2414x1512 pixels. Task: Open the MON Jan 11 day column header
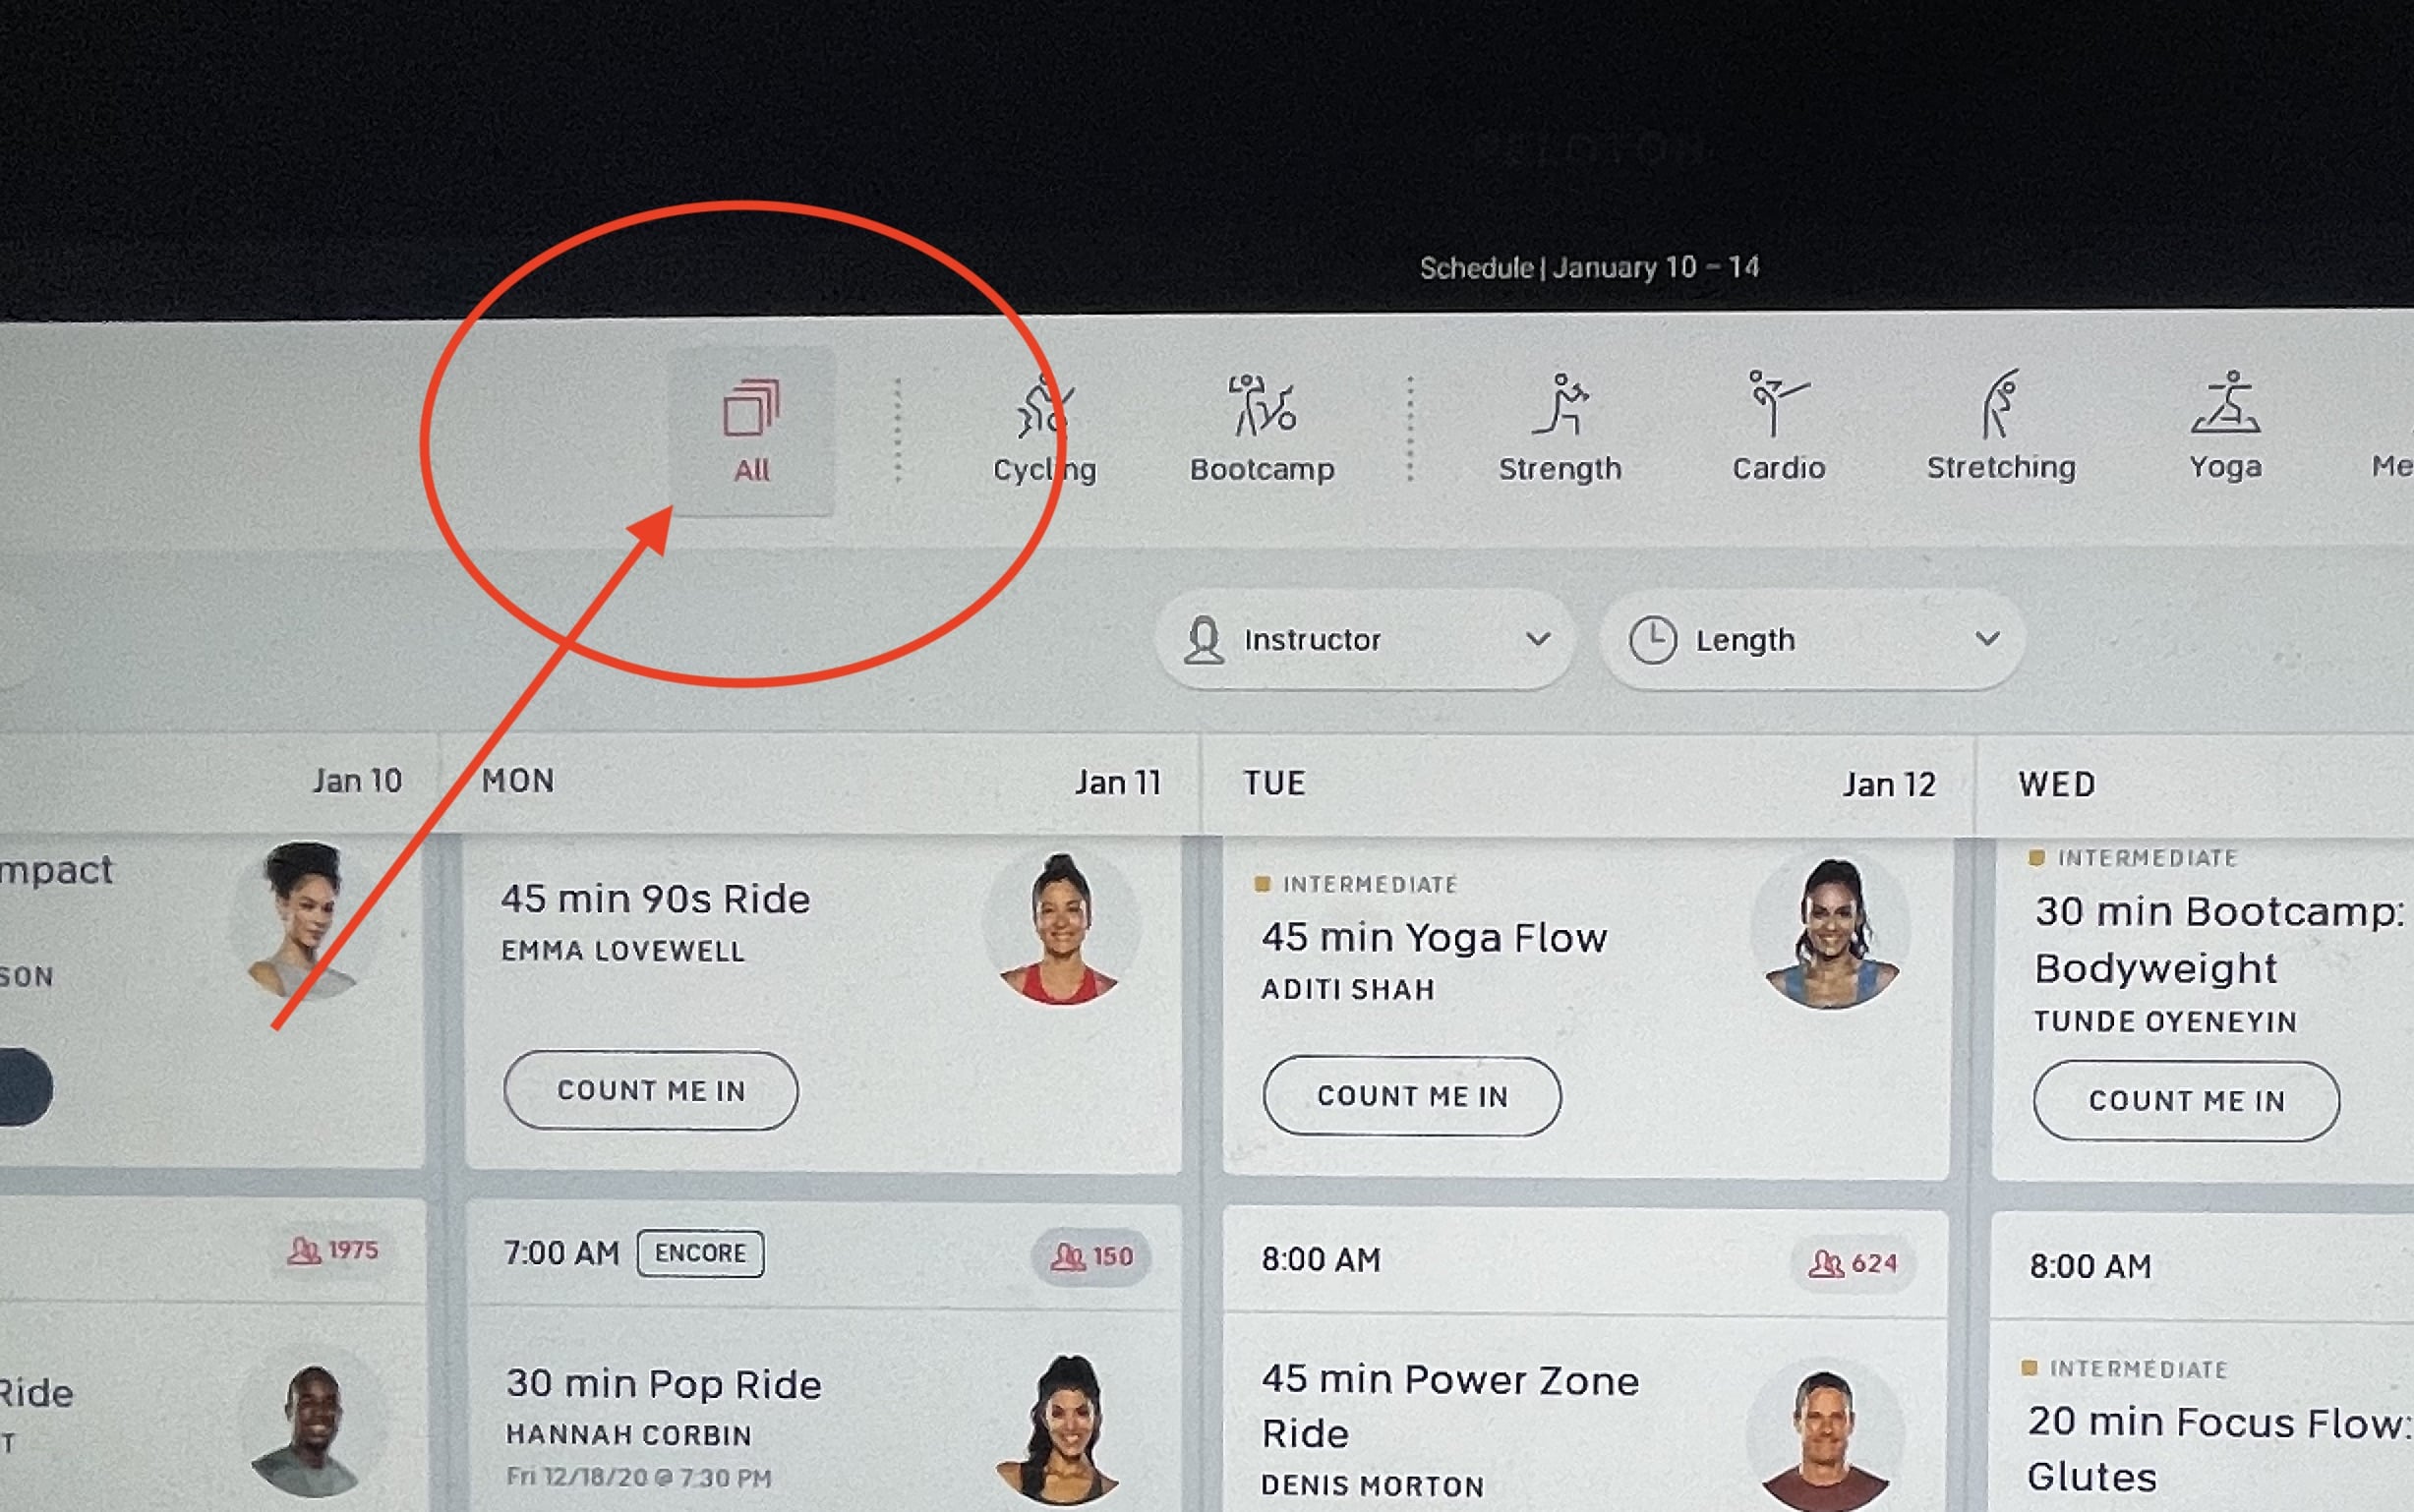click(x=820, y=782)
